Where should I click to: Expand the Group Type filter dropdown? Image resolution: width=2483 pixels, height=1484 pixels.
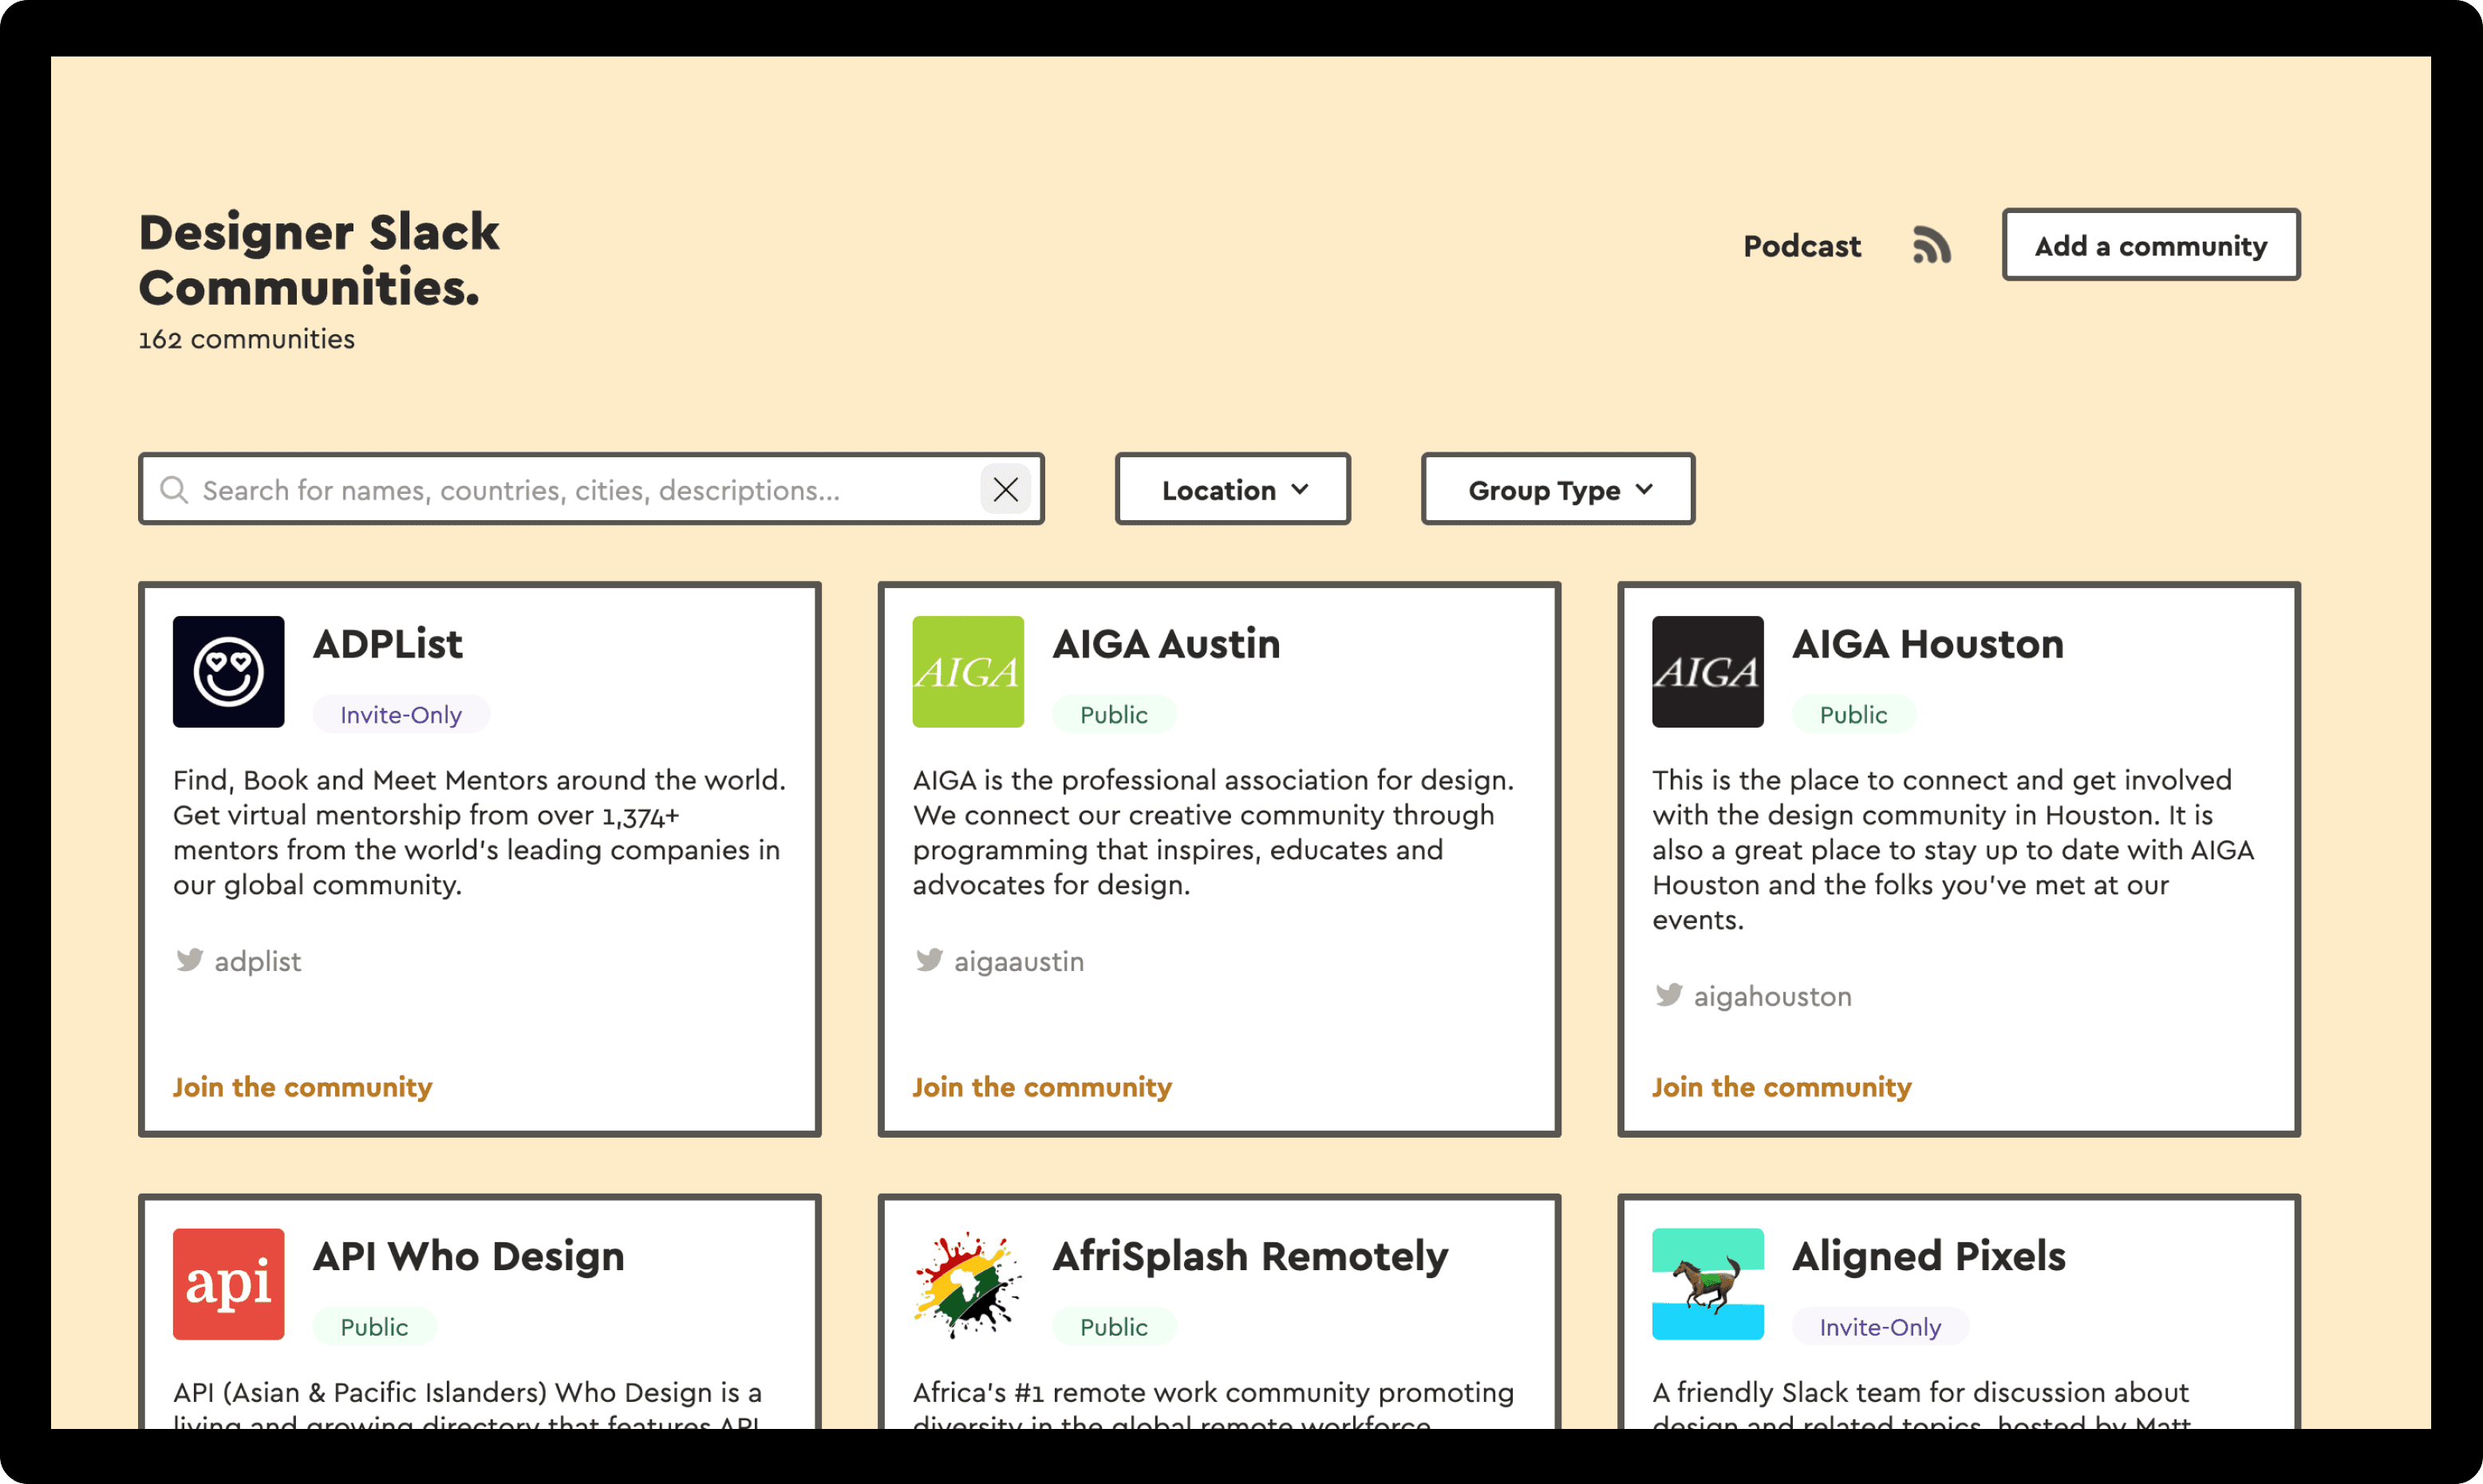tap(1558, 489)
